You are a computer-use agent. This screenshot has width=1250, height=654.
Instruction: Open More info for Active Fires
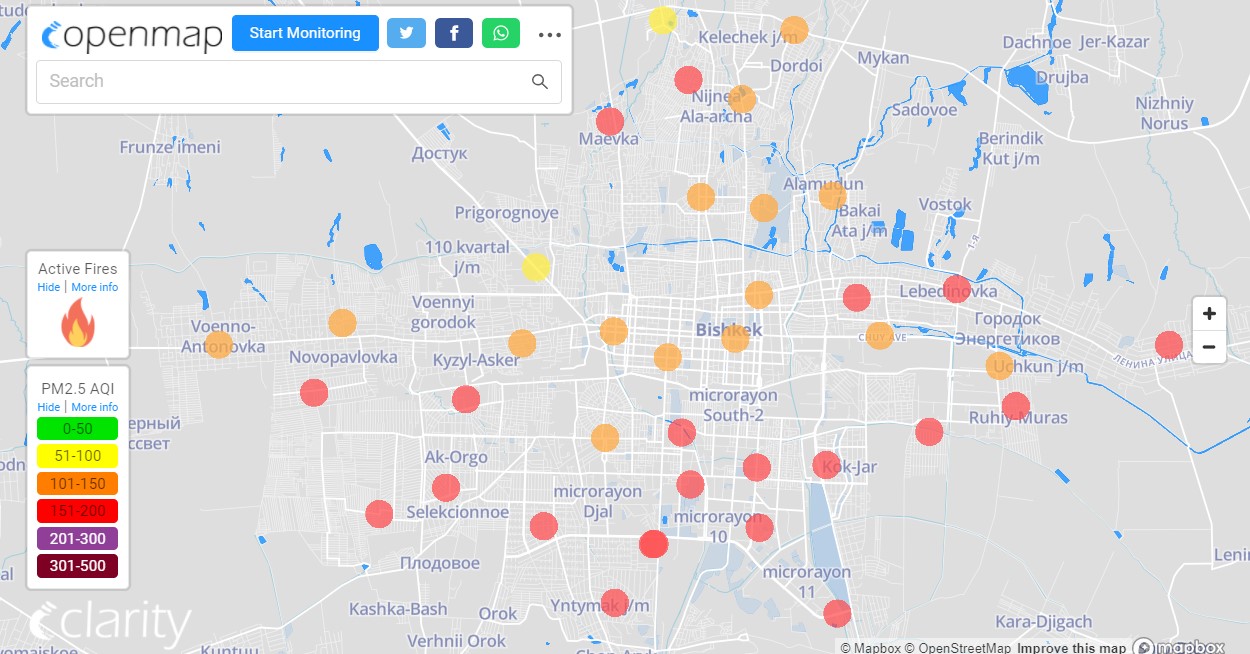click(94, 287)
